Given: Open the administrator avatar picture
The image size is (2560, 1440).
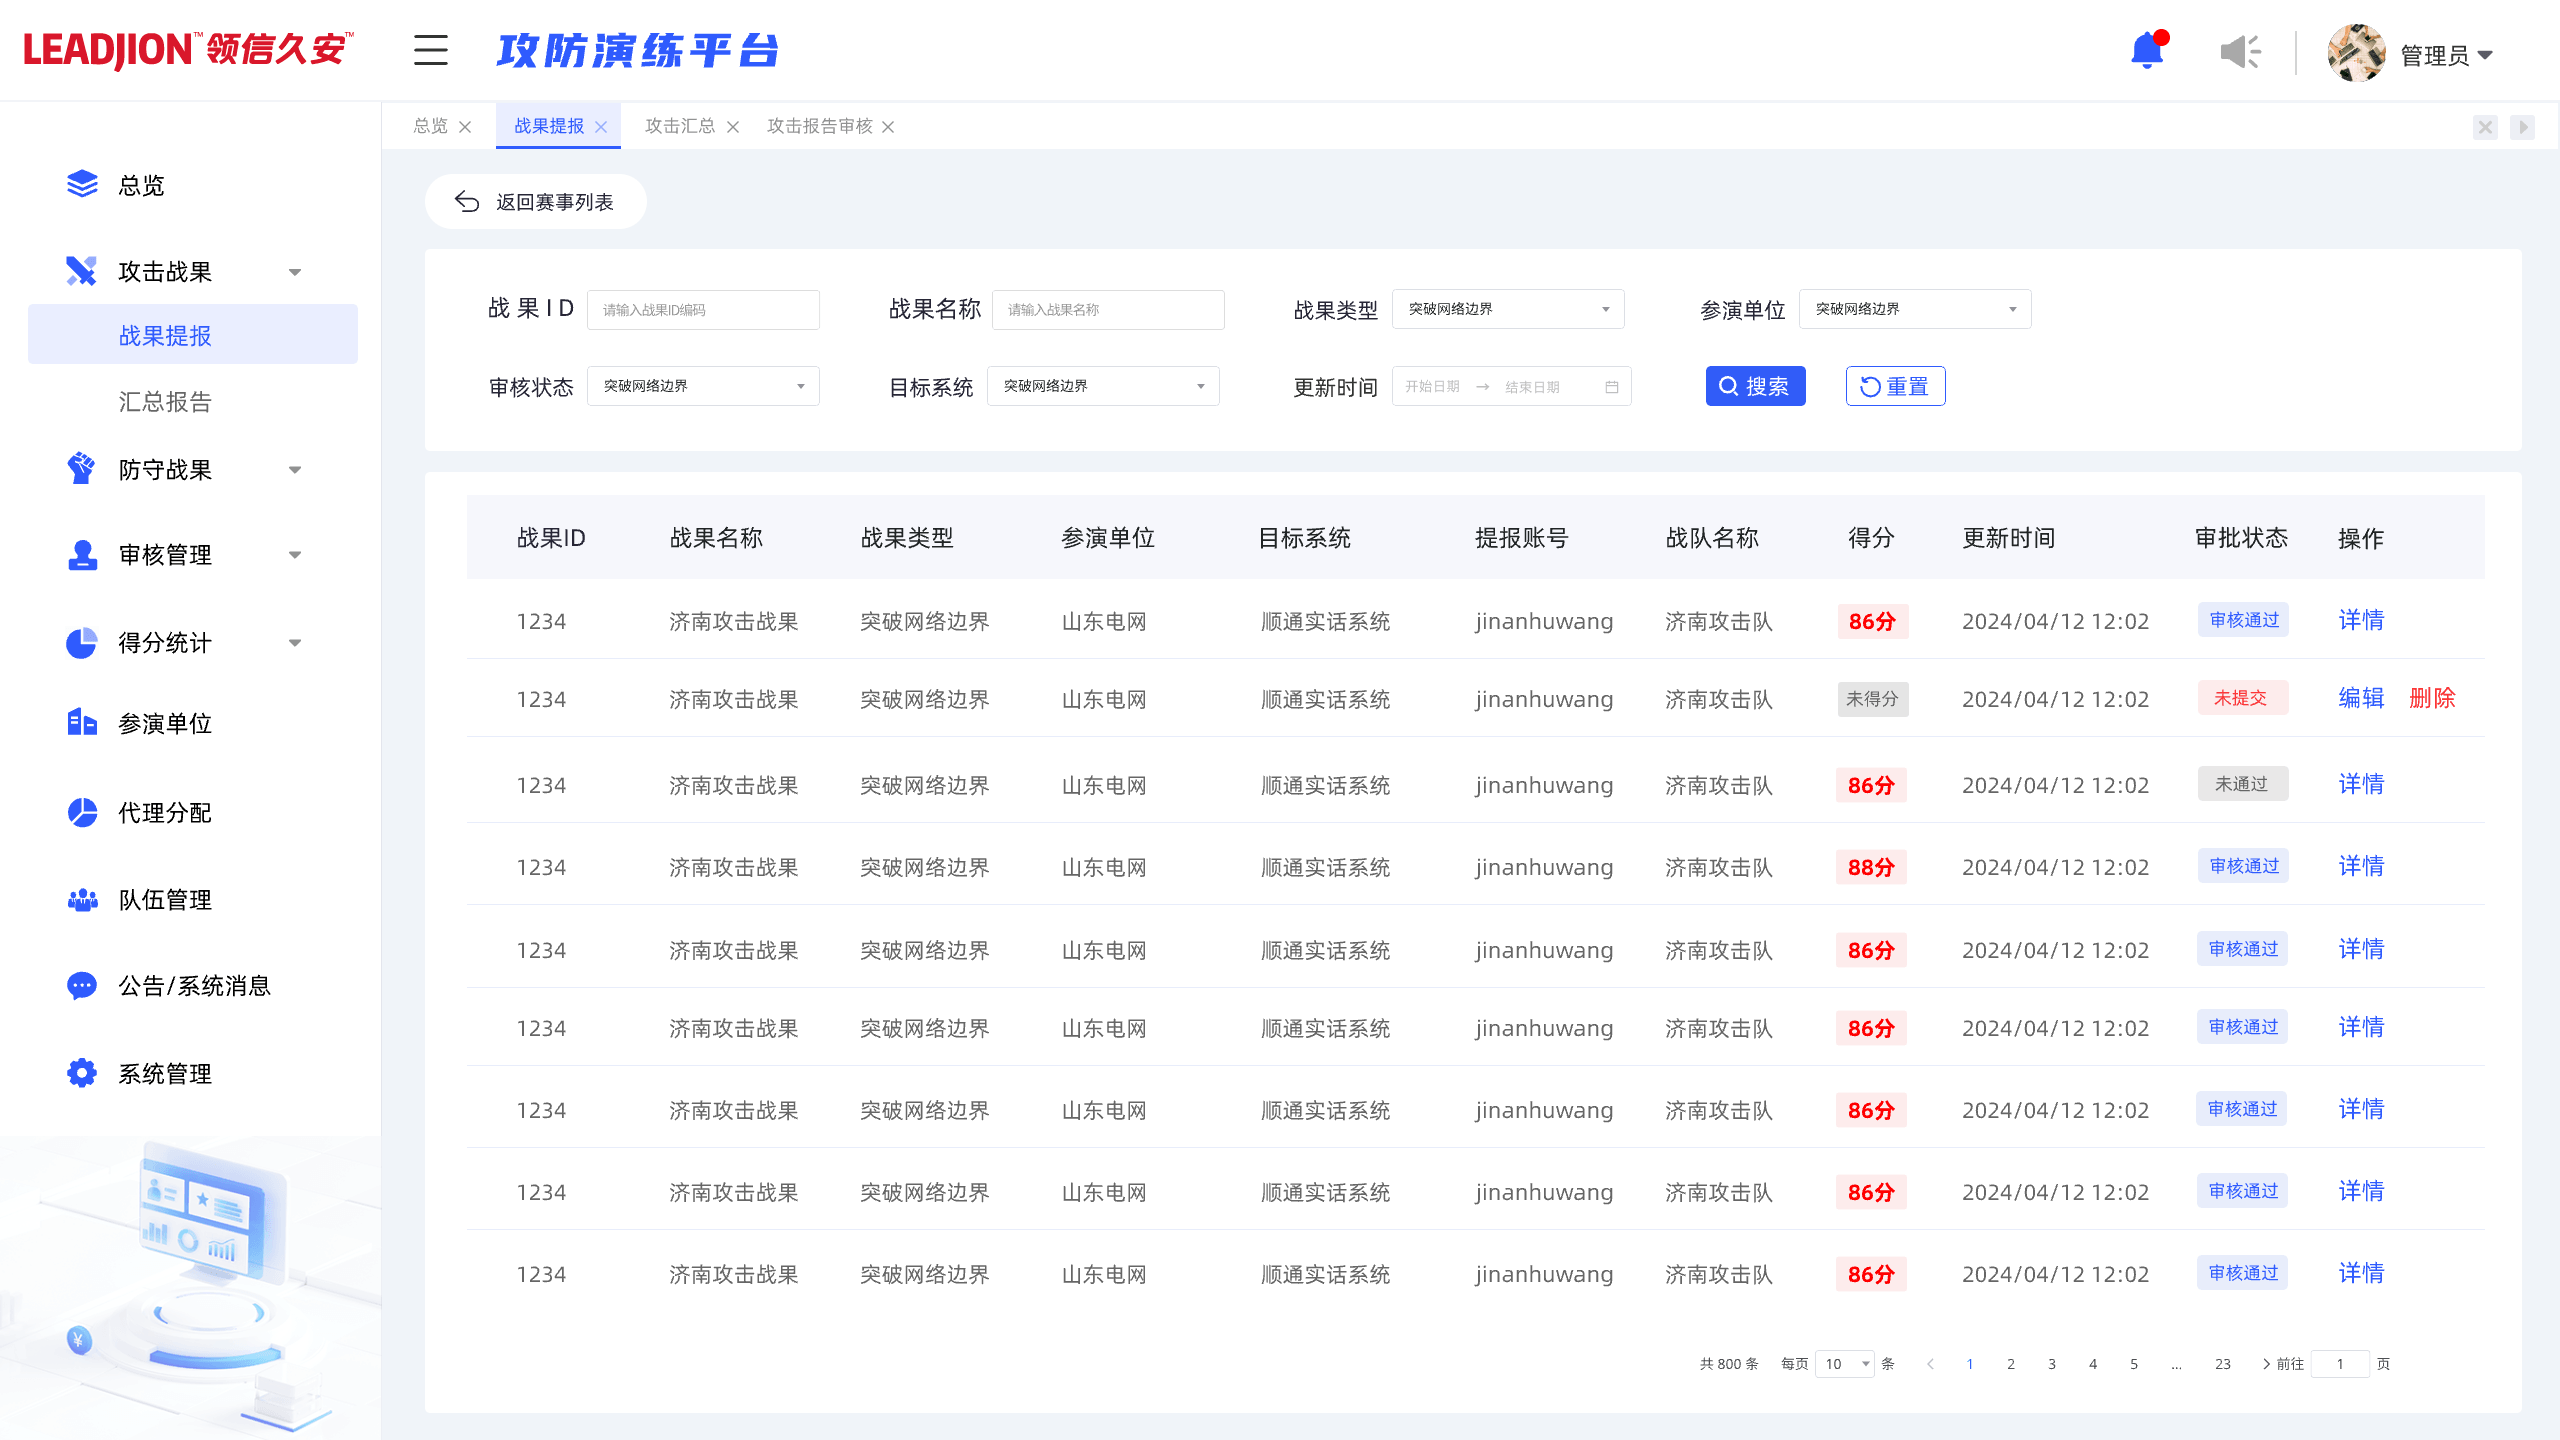Looking at the screenshot, I should pos(2357,53).
